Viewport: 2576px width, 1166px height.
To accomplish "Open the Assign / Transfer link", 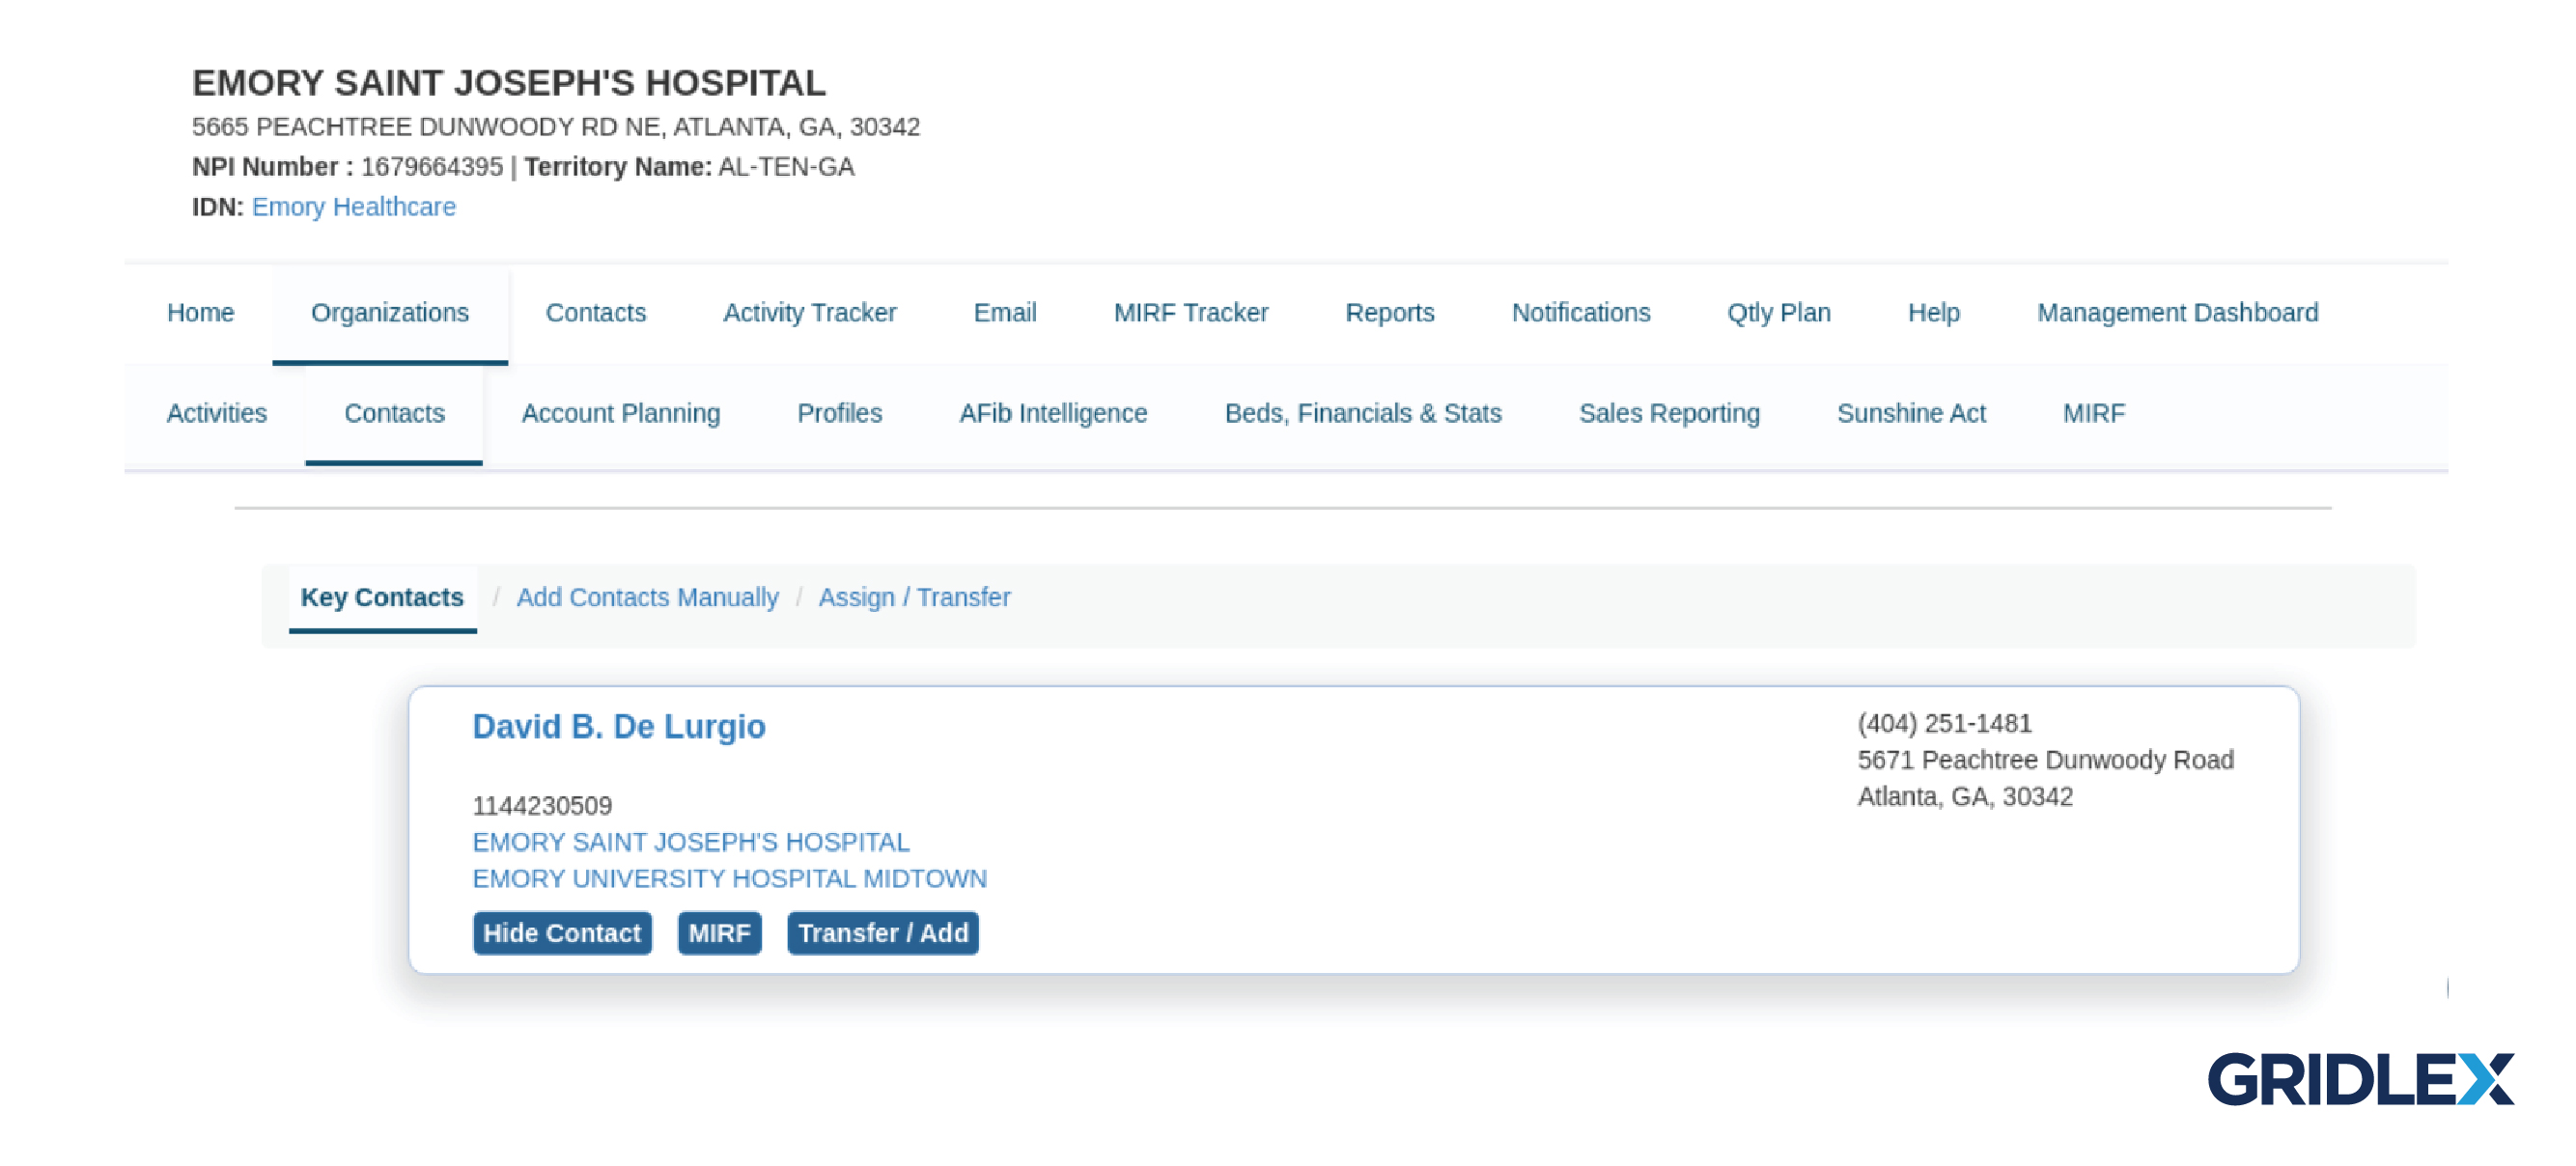I will pyautogui.click(x=914, y=597).
